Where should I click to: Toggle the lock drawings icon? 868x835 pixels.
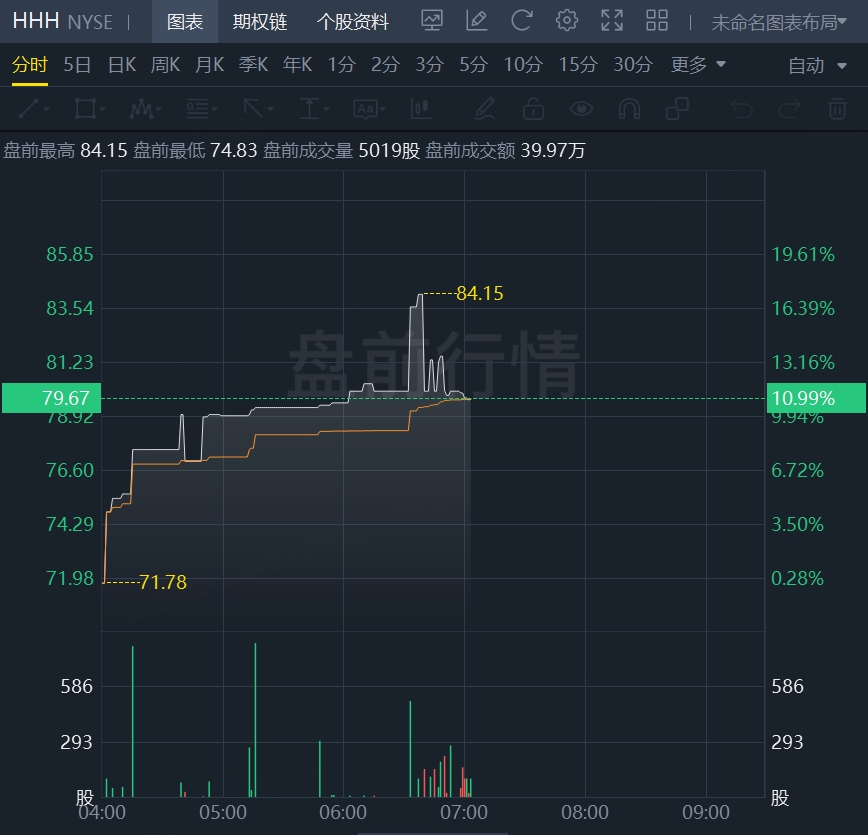point(533,109)
